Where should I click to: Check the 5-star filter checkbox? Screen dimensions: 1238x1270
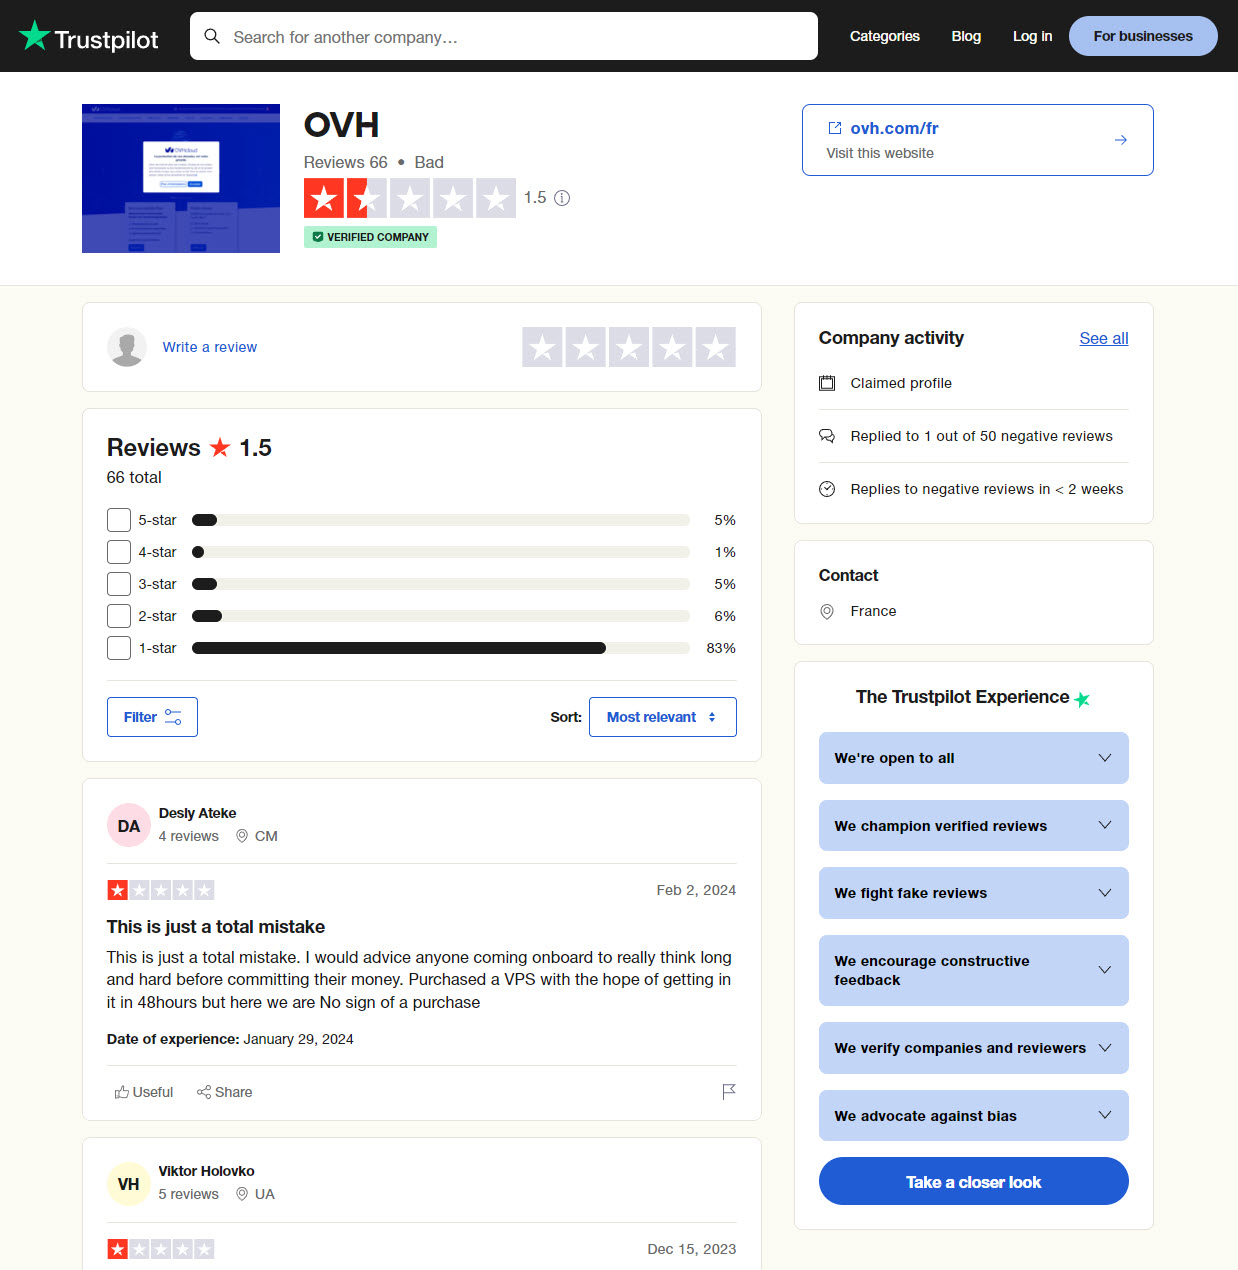click(x=119, y=520)
